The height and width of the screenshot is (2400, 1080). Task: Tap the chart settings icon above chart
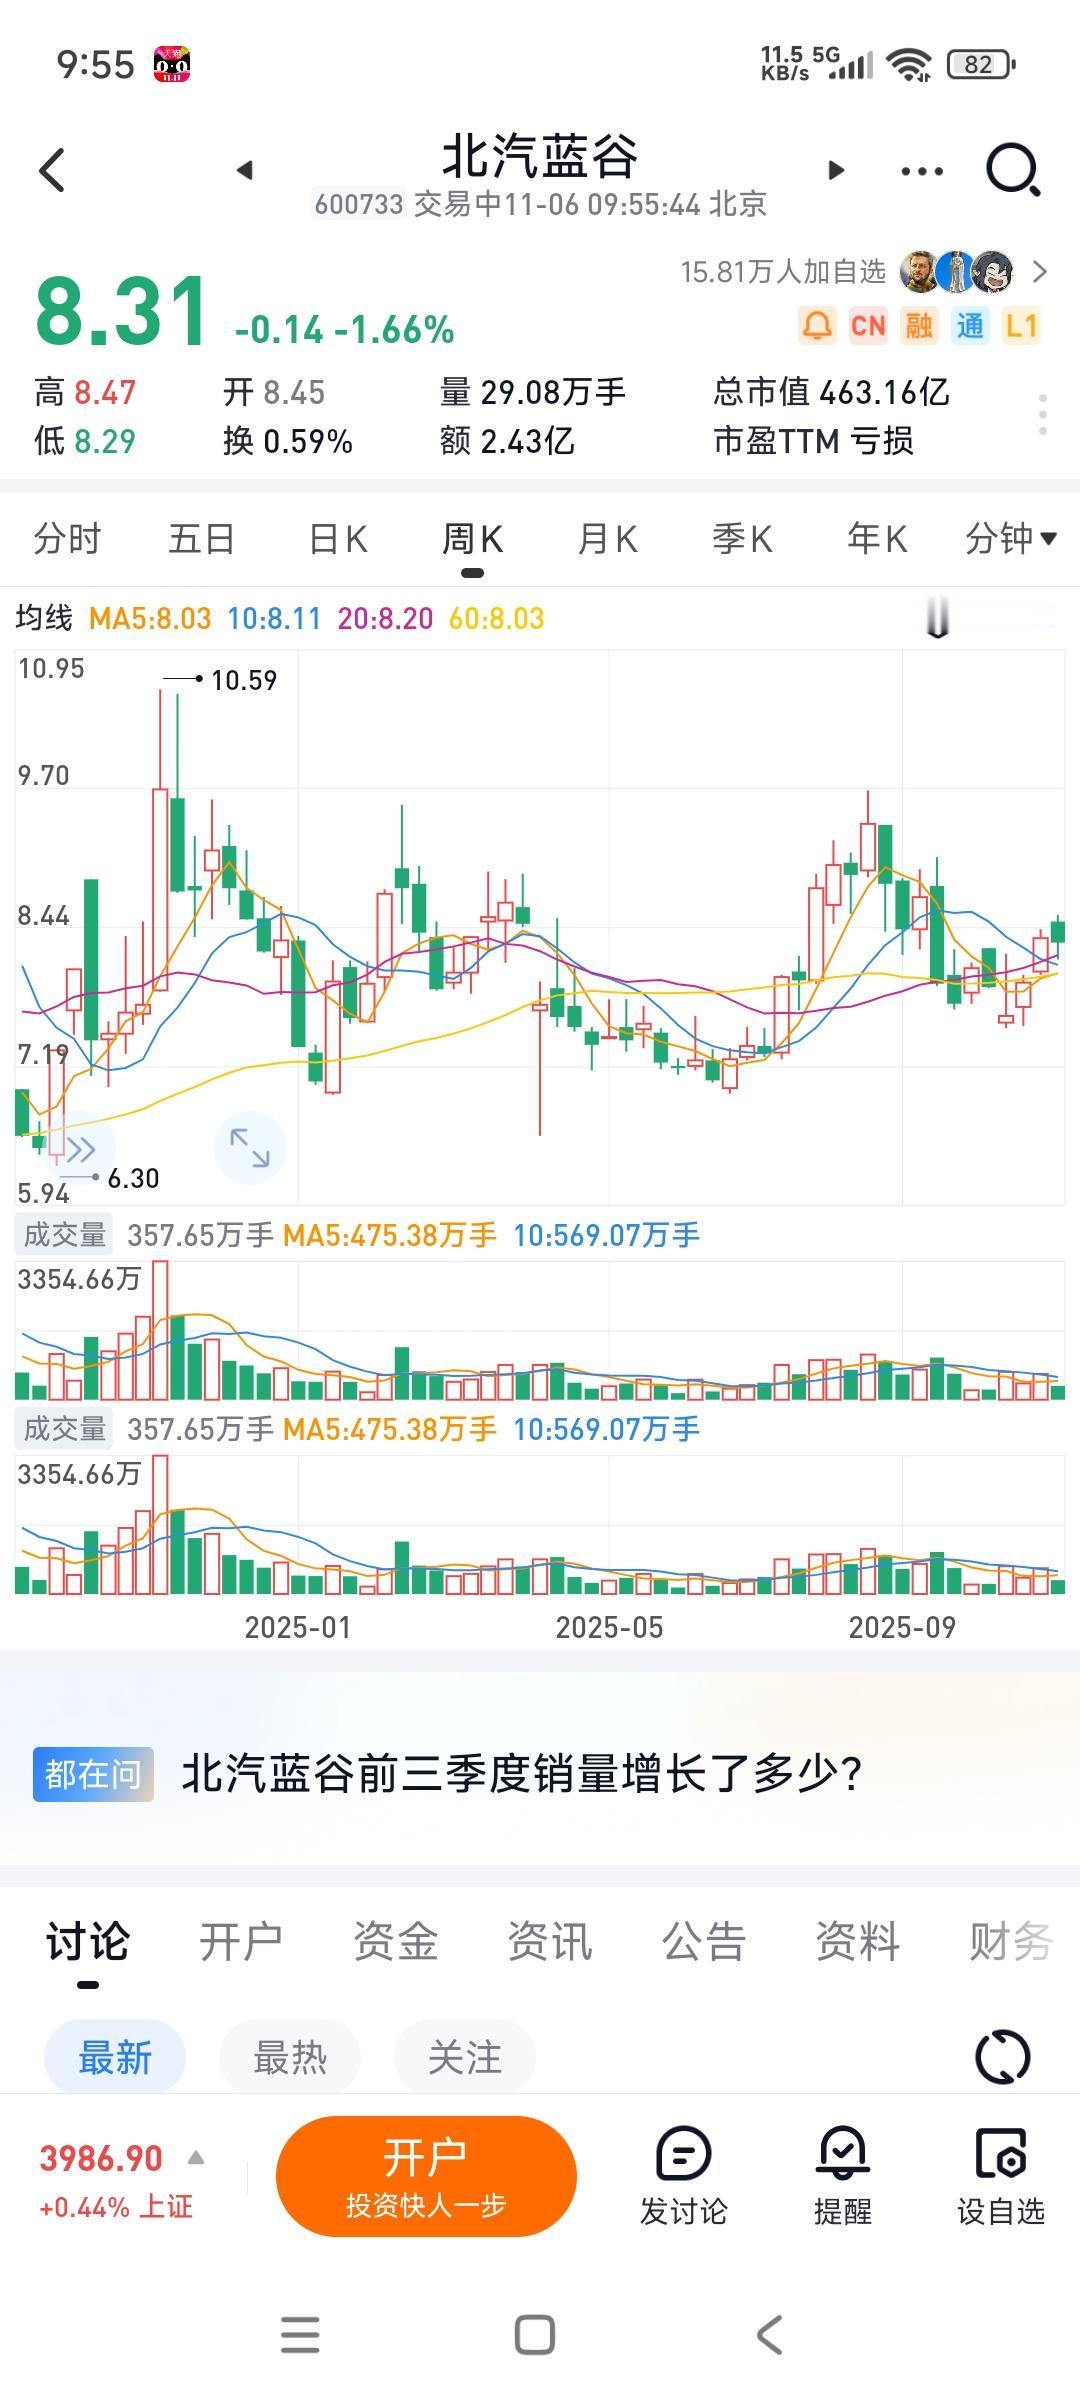click(937, 617)
